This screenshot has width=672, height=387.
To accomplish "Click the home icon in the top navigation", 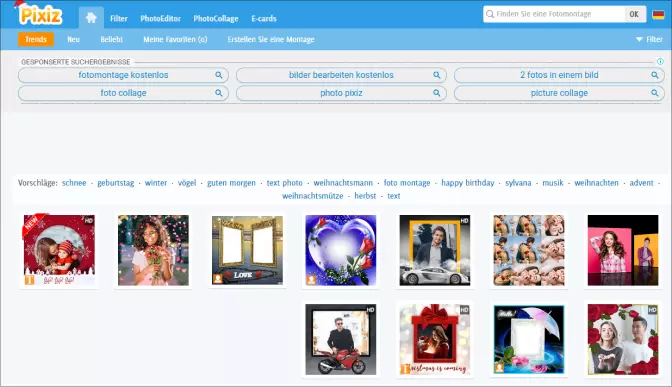I will click(91, 18).
